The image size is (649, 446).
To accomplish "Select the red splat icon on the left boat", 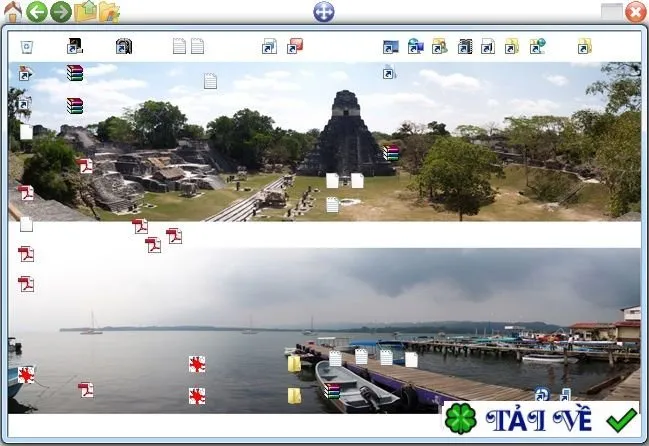I will coord(26,375).
